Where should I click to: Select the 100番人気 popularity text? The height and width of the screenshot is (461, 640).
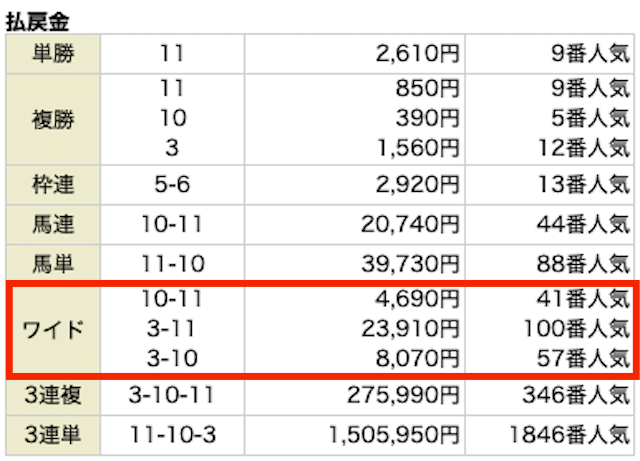tap(577, 329)
